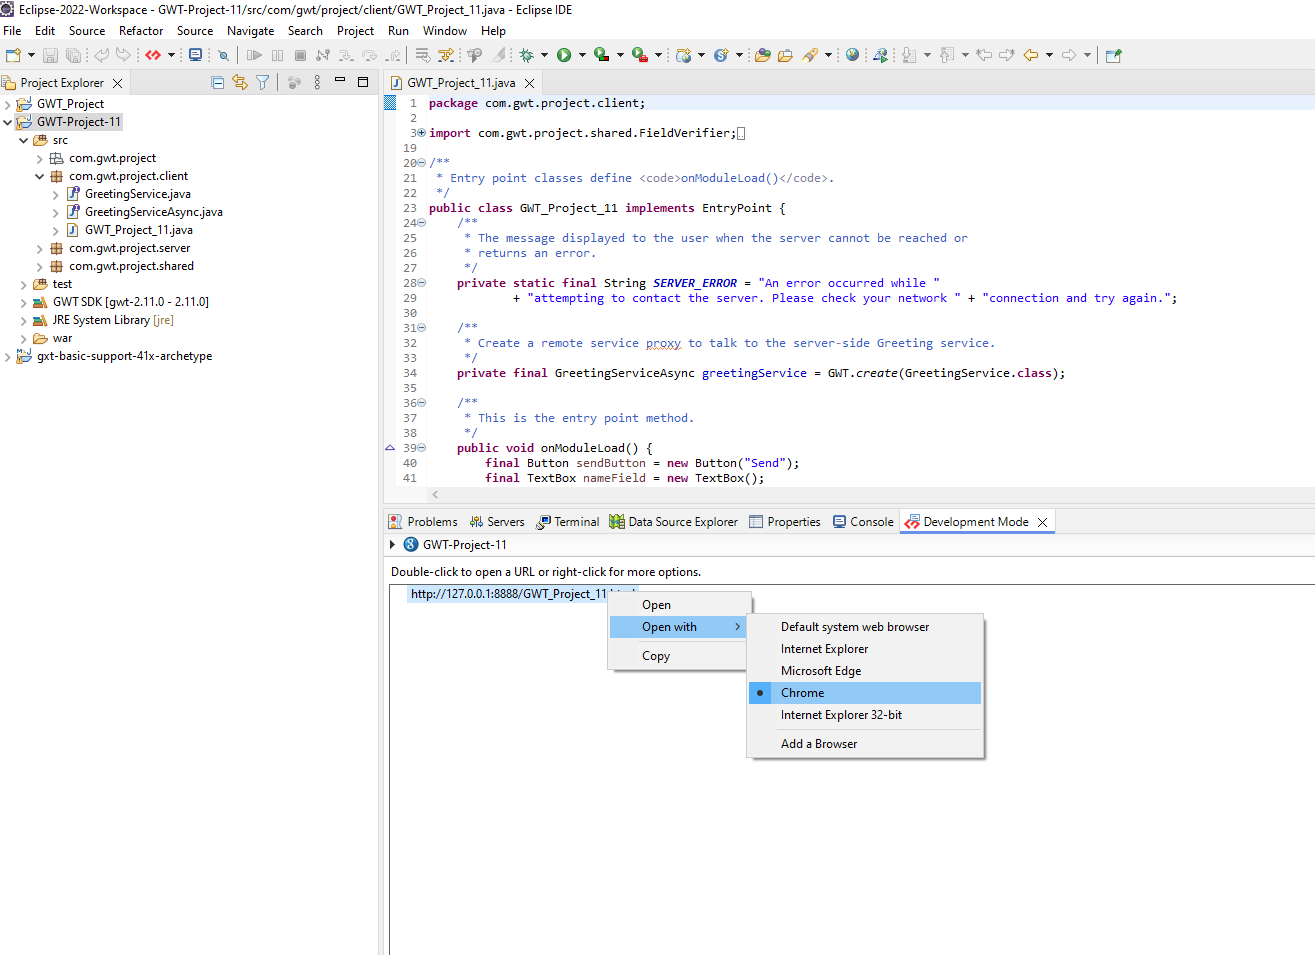This screenshot has height=955, width=1315.
Task: Switch to the Console tab
Action: click(x=863, y=522)
